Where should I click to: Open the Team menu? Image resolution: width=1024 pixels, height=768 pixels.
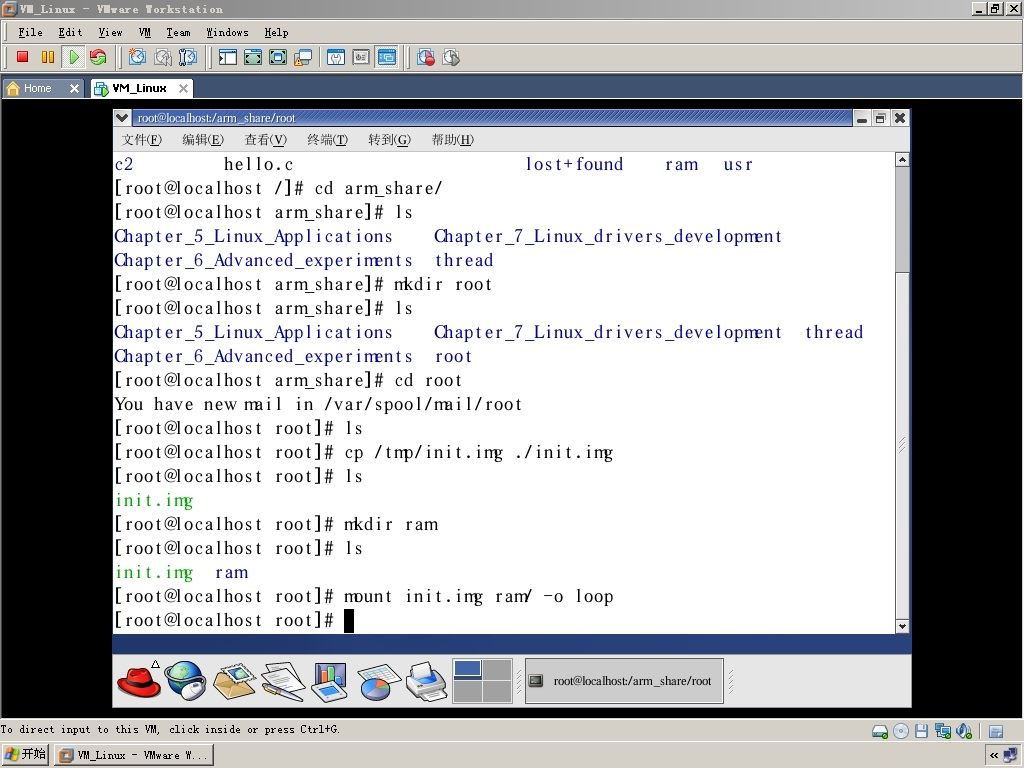[178, 32]
